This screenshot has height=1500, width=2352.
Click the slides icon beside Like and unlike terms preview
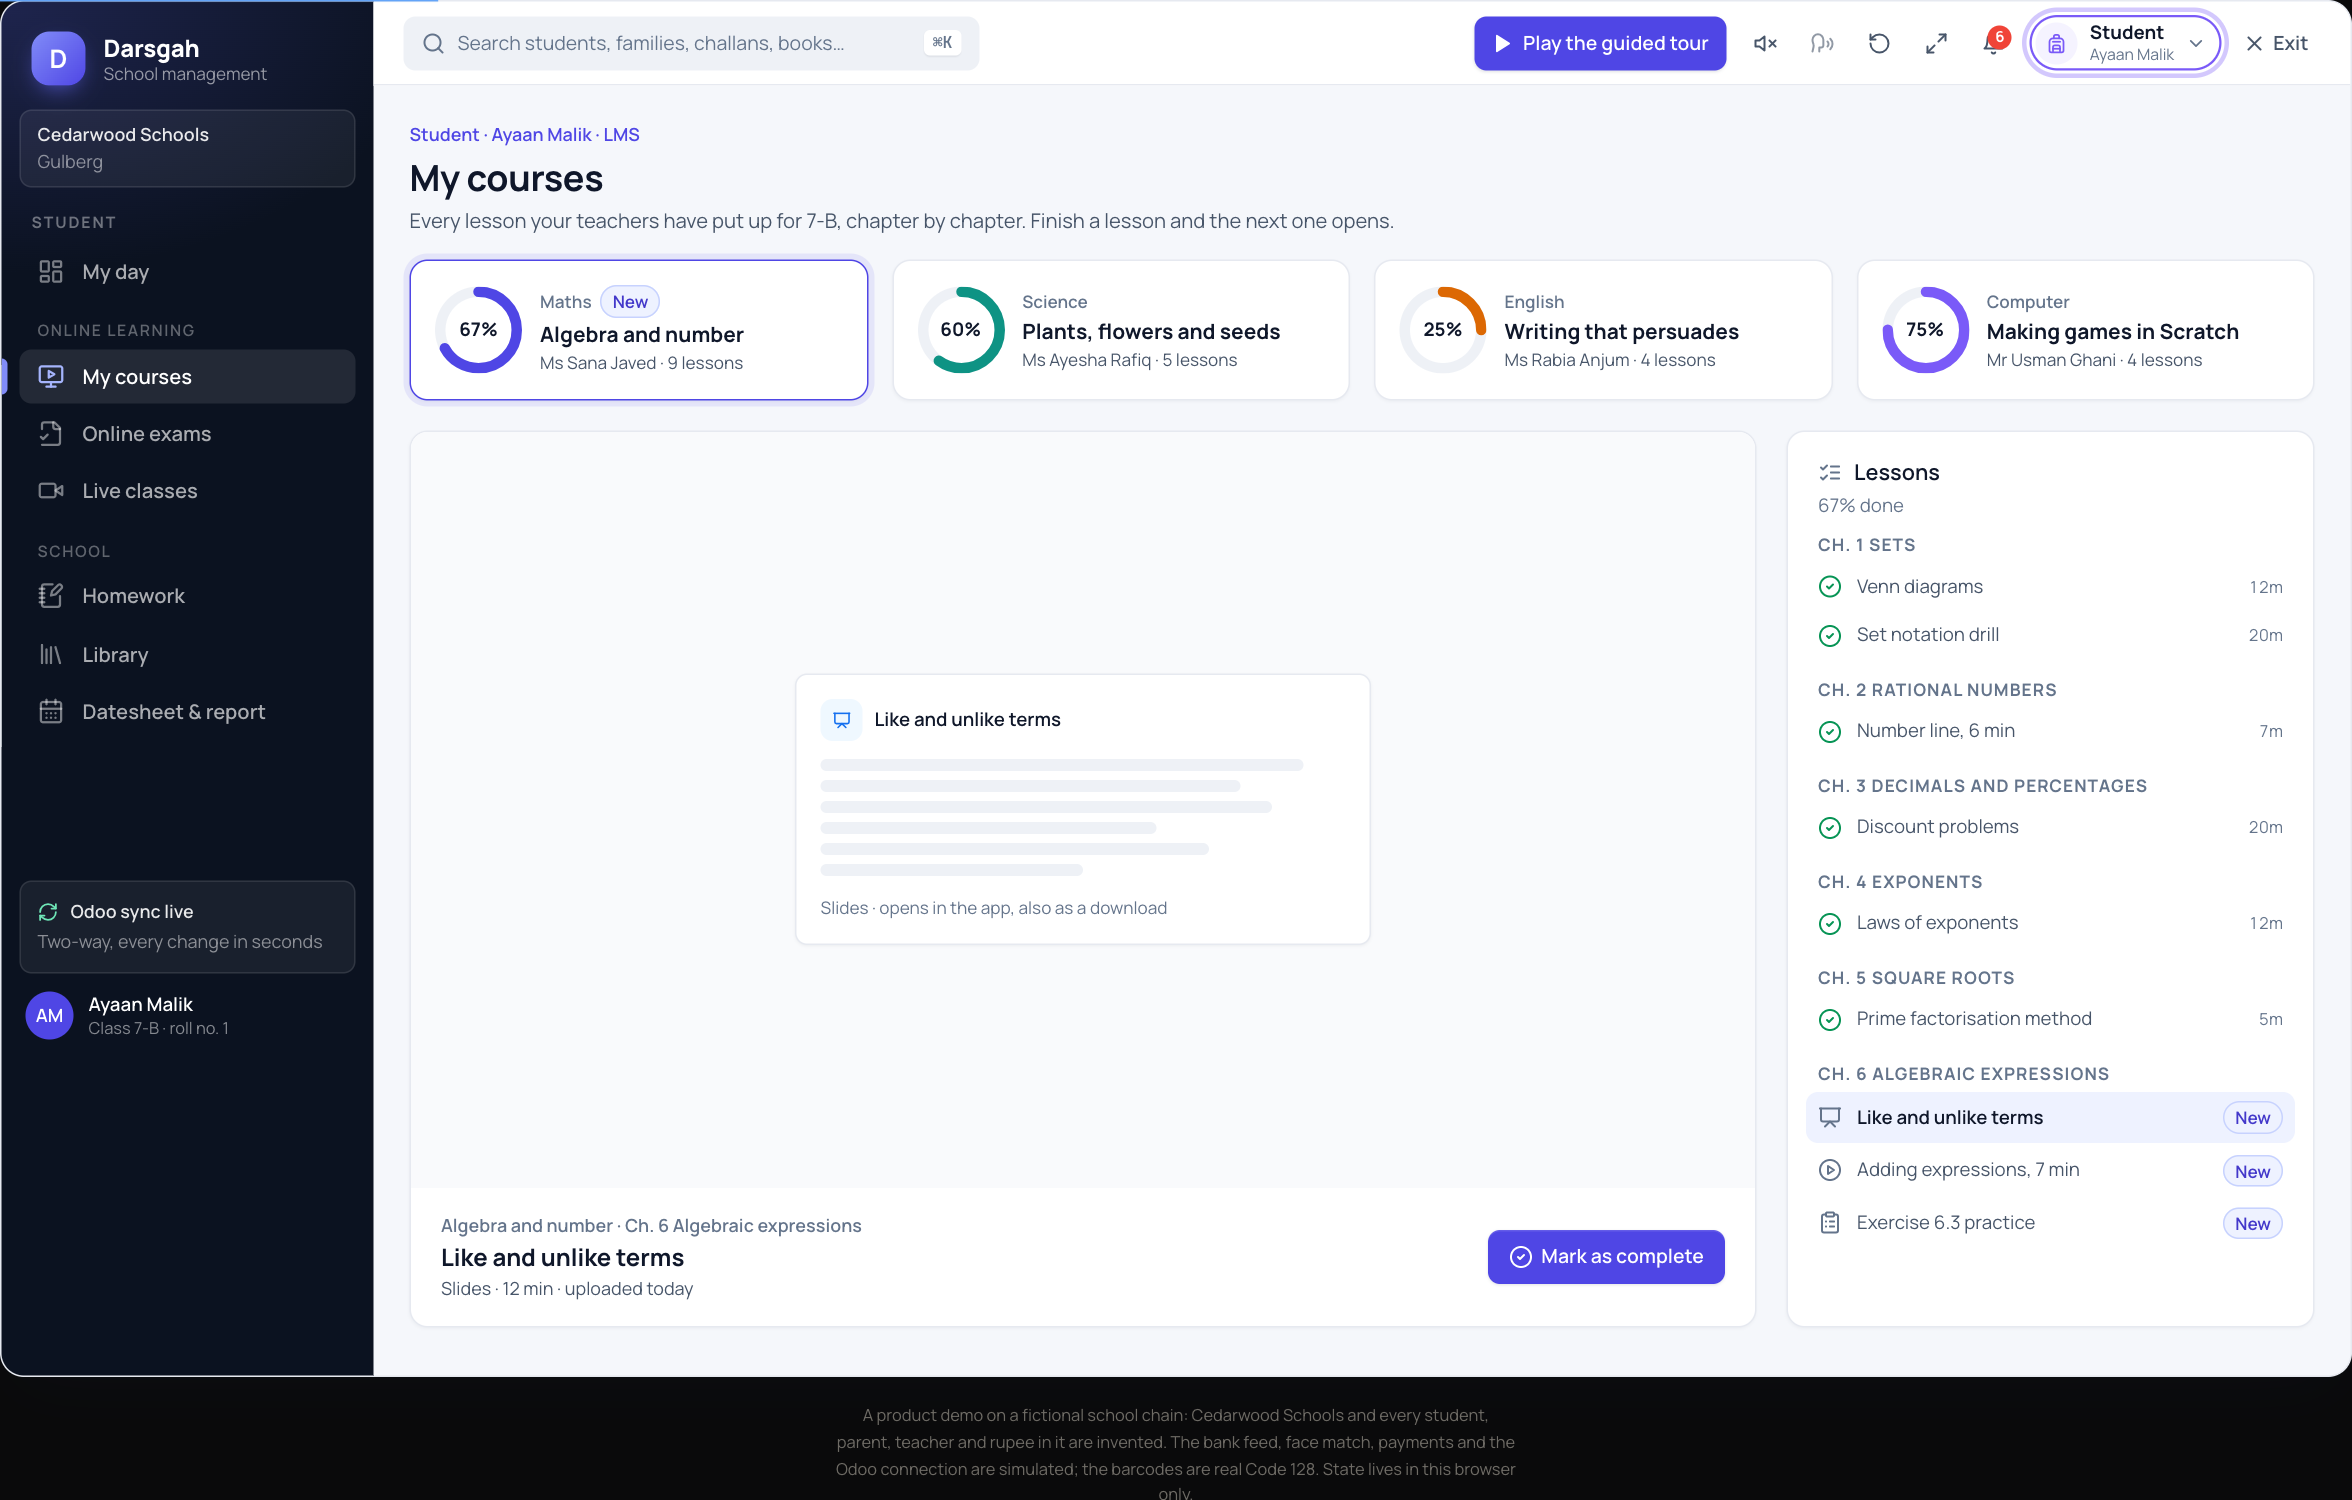coord(841,720)
